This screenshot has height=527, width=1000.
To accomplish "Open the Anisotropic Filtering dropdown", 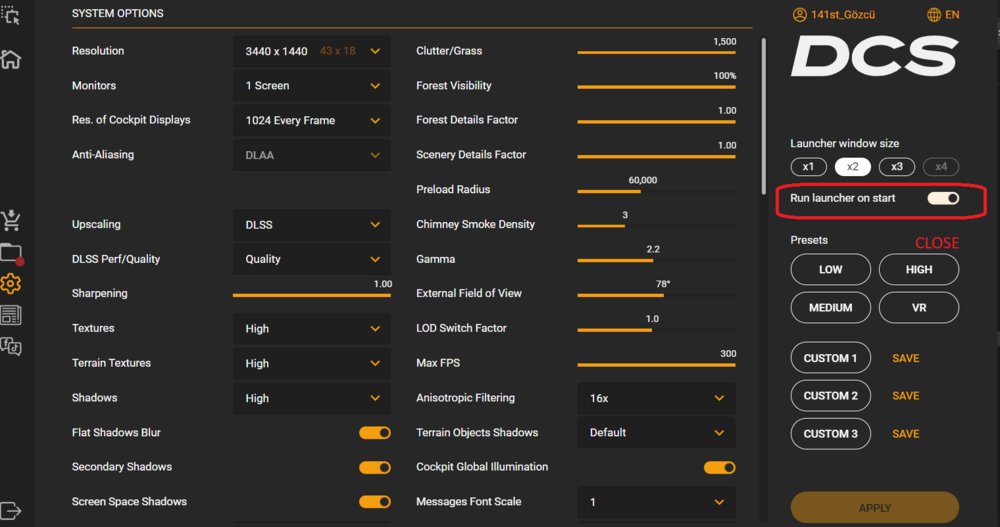I will [x=656, y=398].
